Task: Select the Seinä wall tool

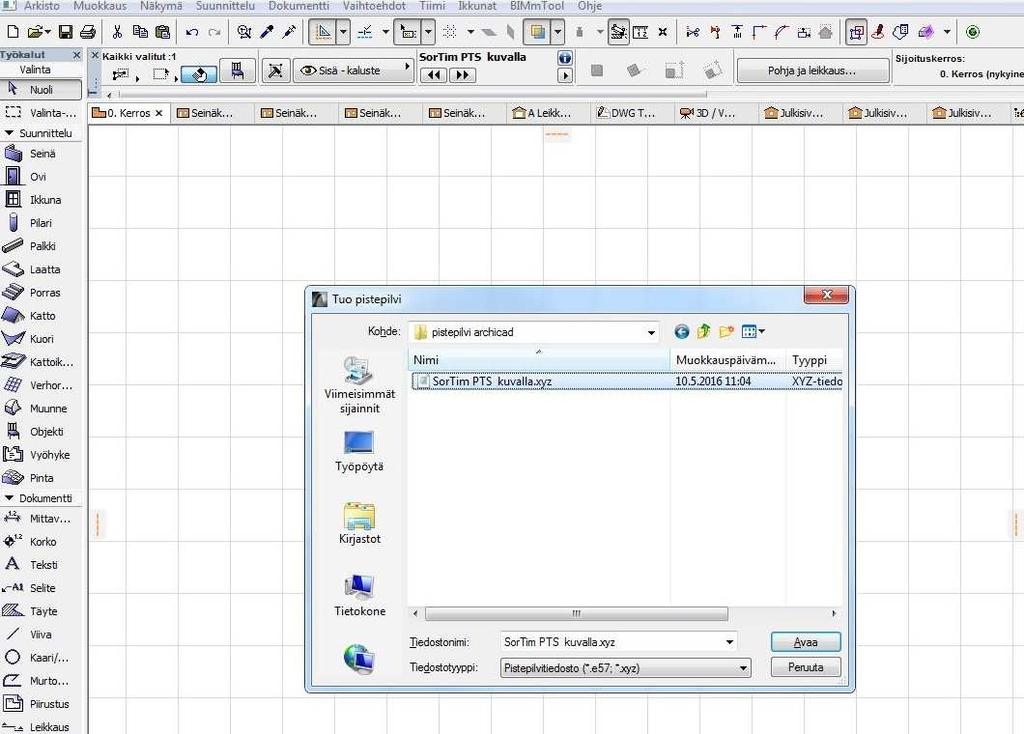Action: coord(40,153)
